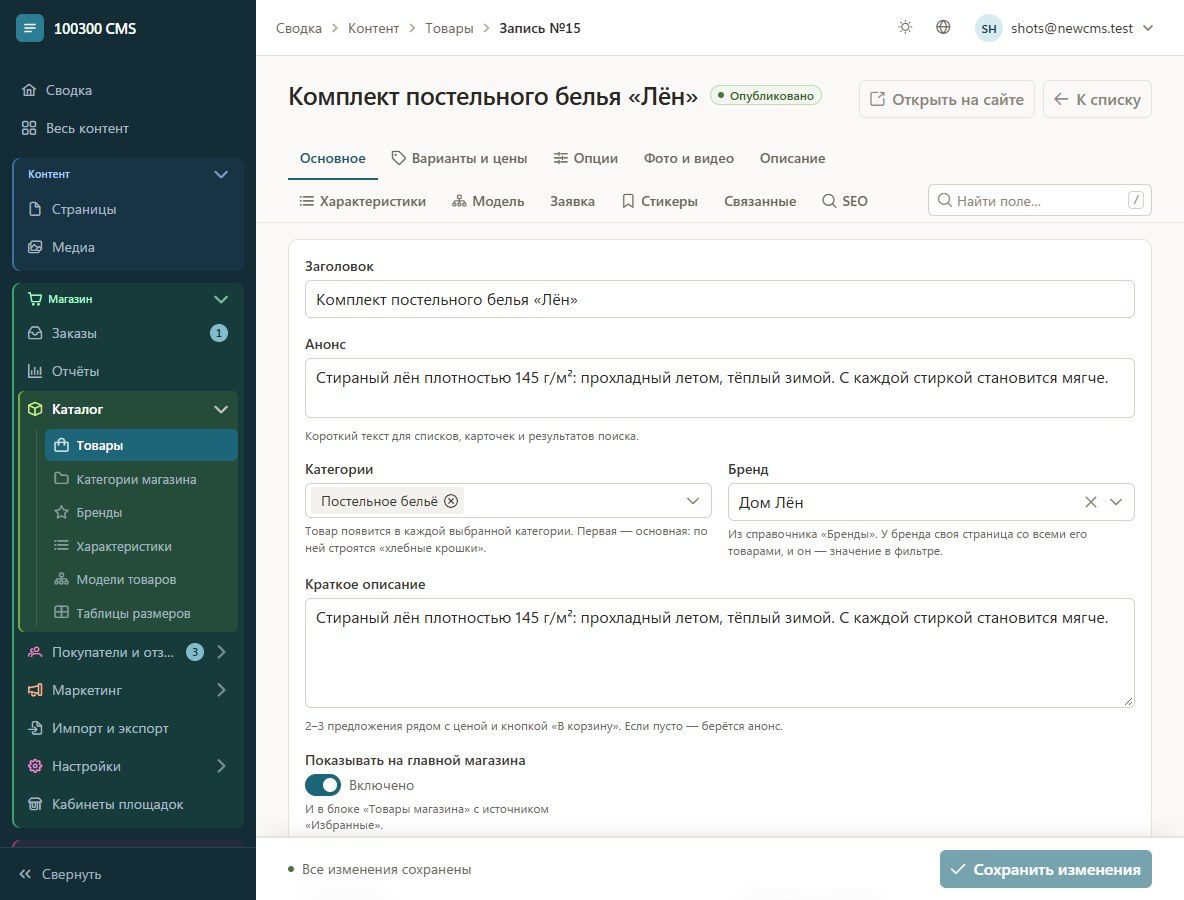Click the 100300 CMS logo icon
Viewport: 1184px width, 900px height.
[x=29, y=28]
